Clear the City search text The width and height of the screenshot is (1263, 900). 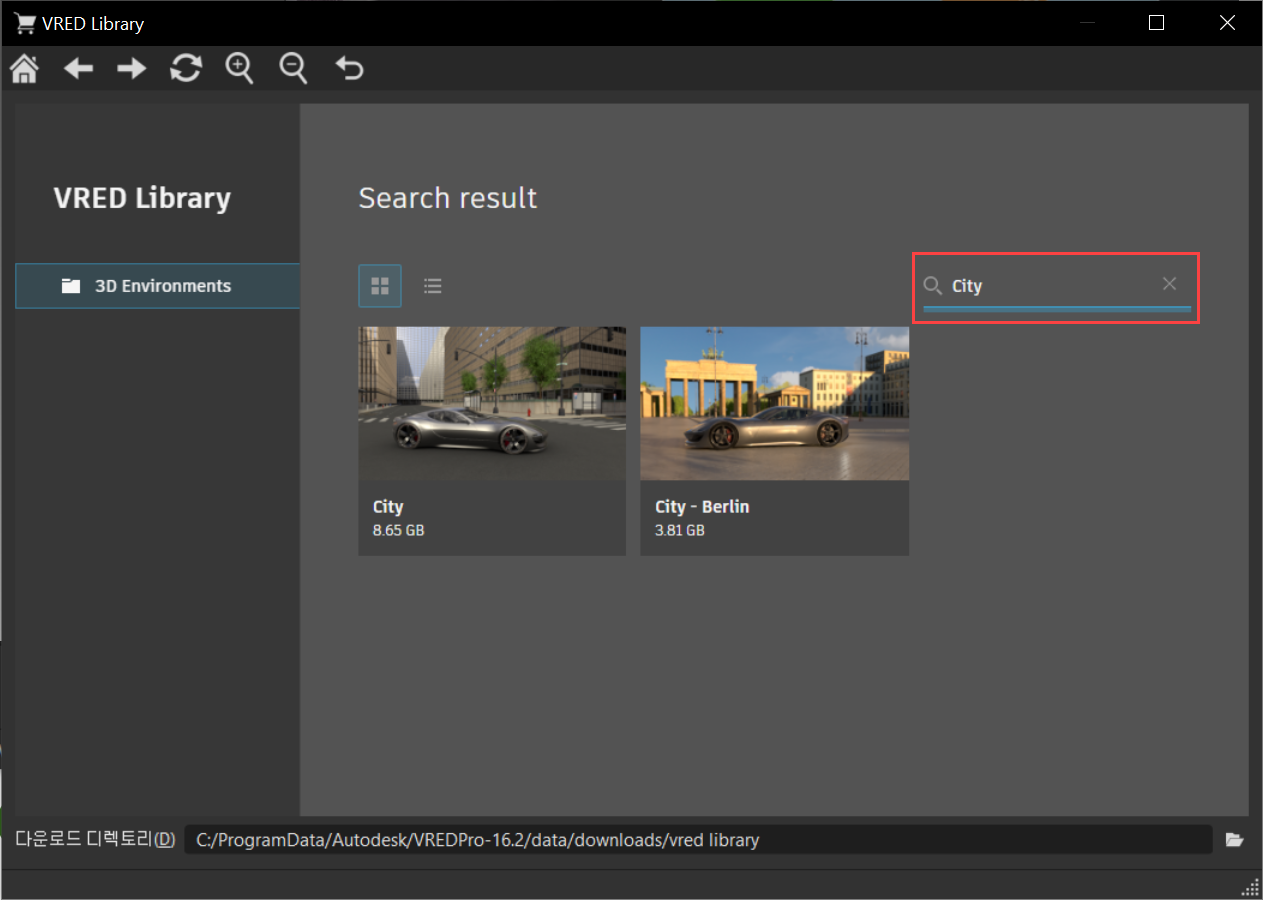(1169, 284)
